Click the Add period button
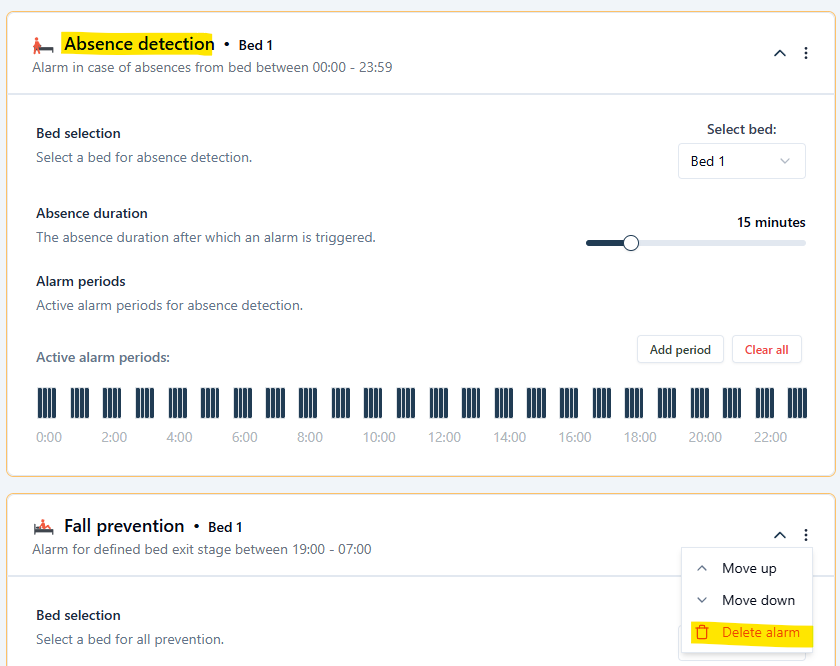 680,349
